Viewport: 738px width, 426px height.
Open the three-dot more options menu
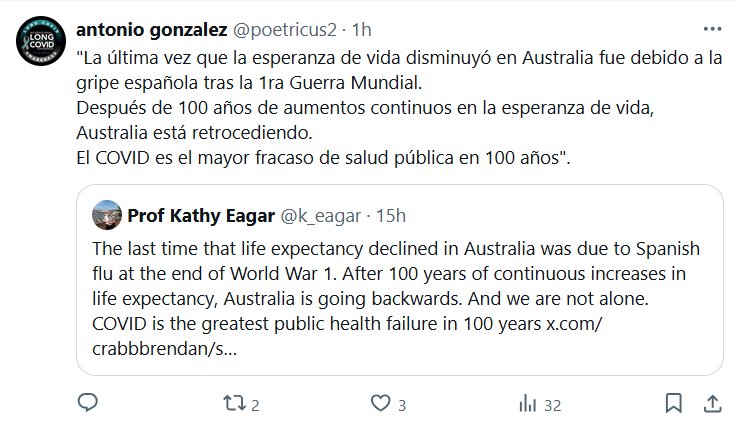709,29
